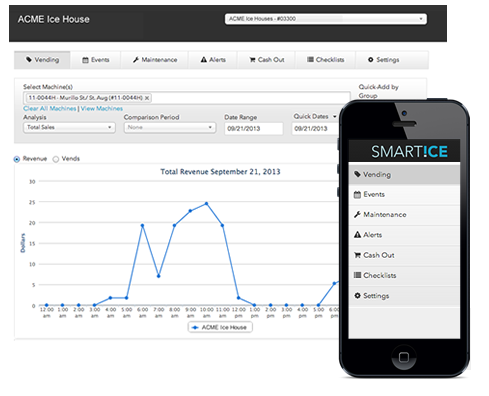Click the 6:00 am data point on chart
The image size is (489, 396).
point(142,226)
